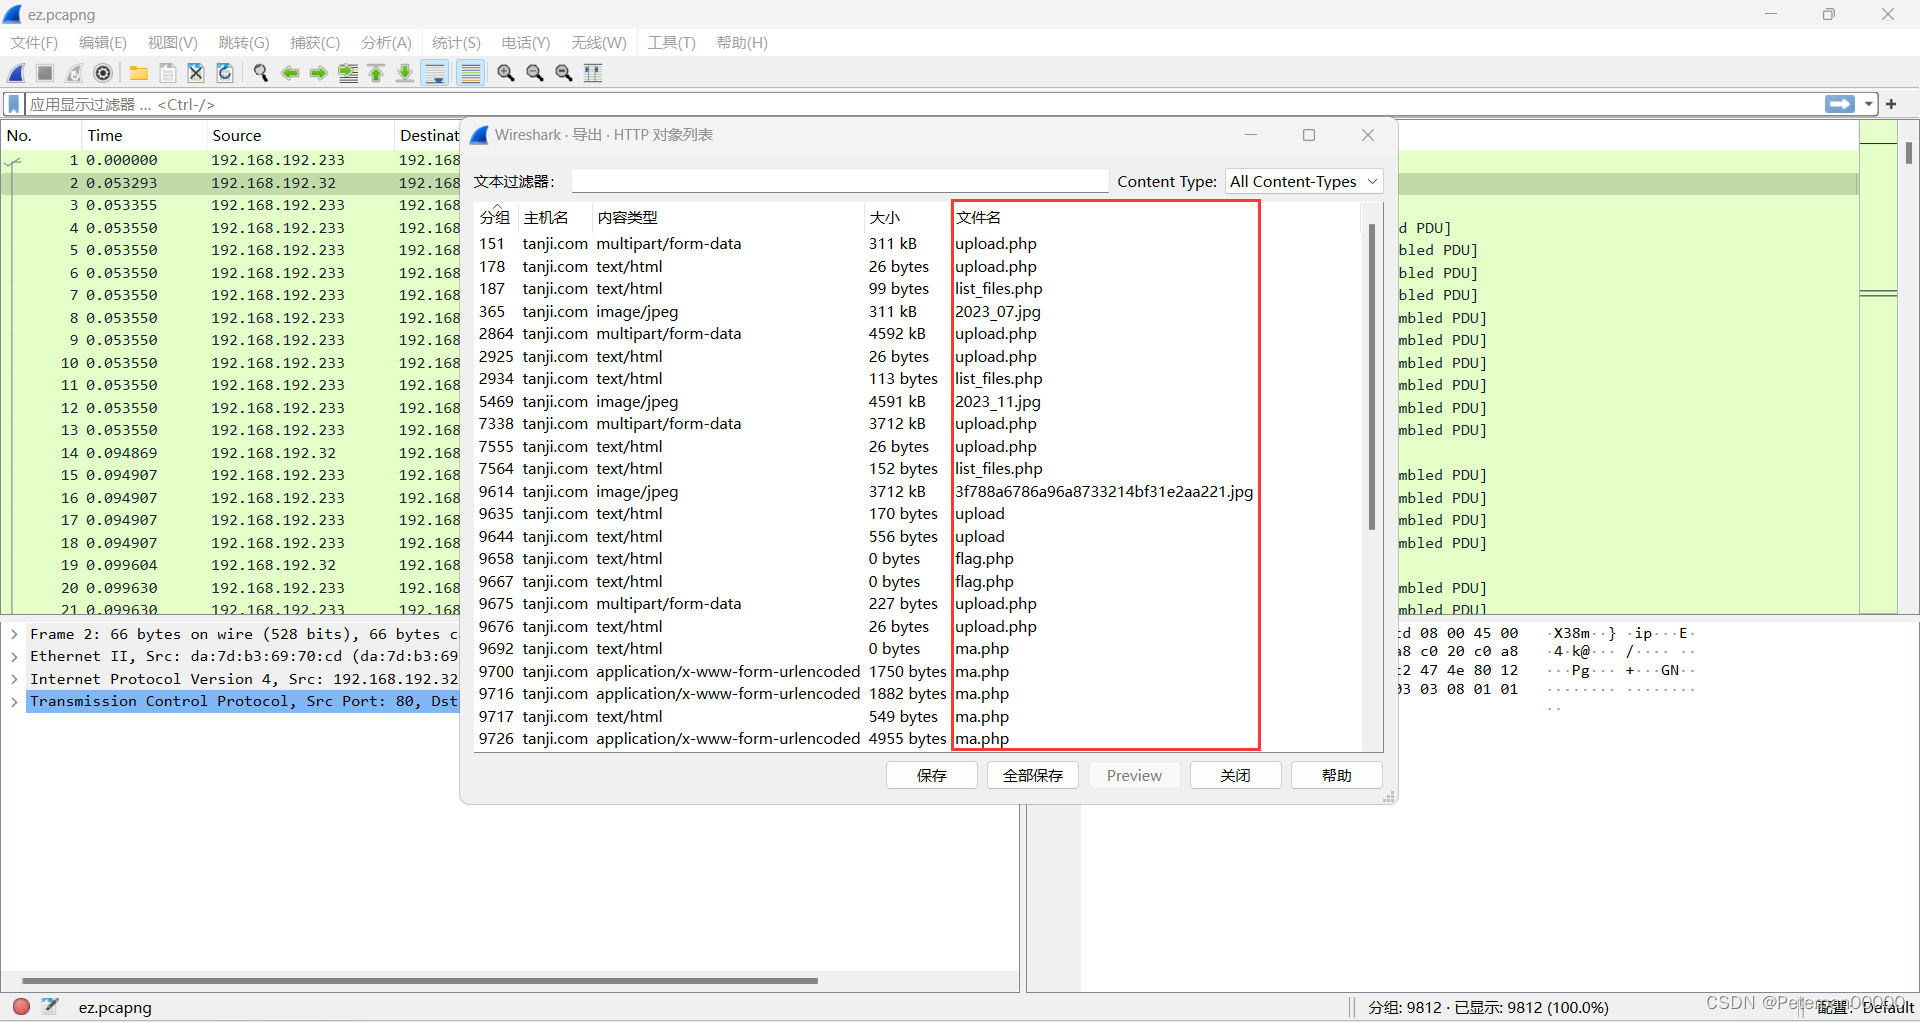Open a saved capture file
The height and width of the screenshot is (1022, 1920).
point(138,72)
